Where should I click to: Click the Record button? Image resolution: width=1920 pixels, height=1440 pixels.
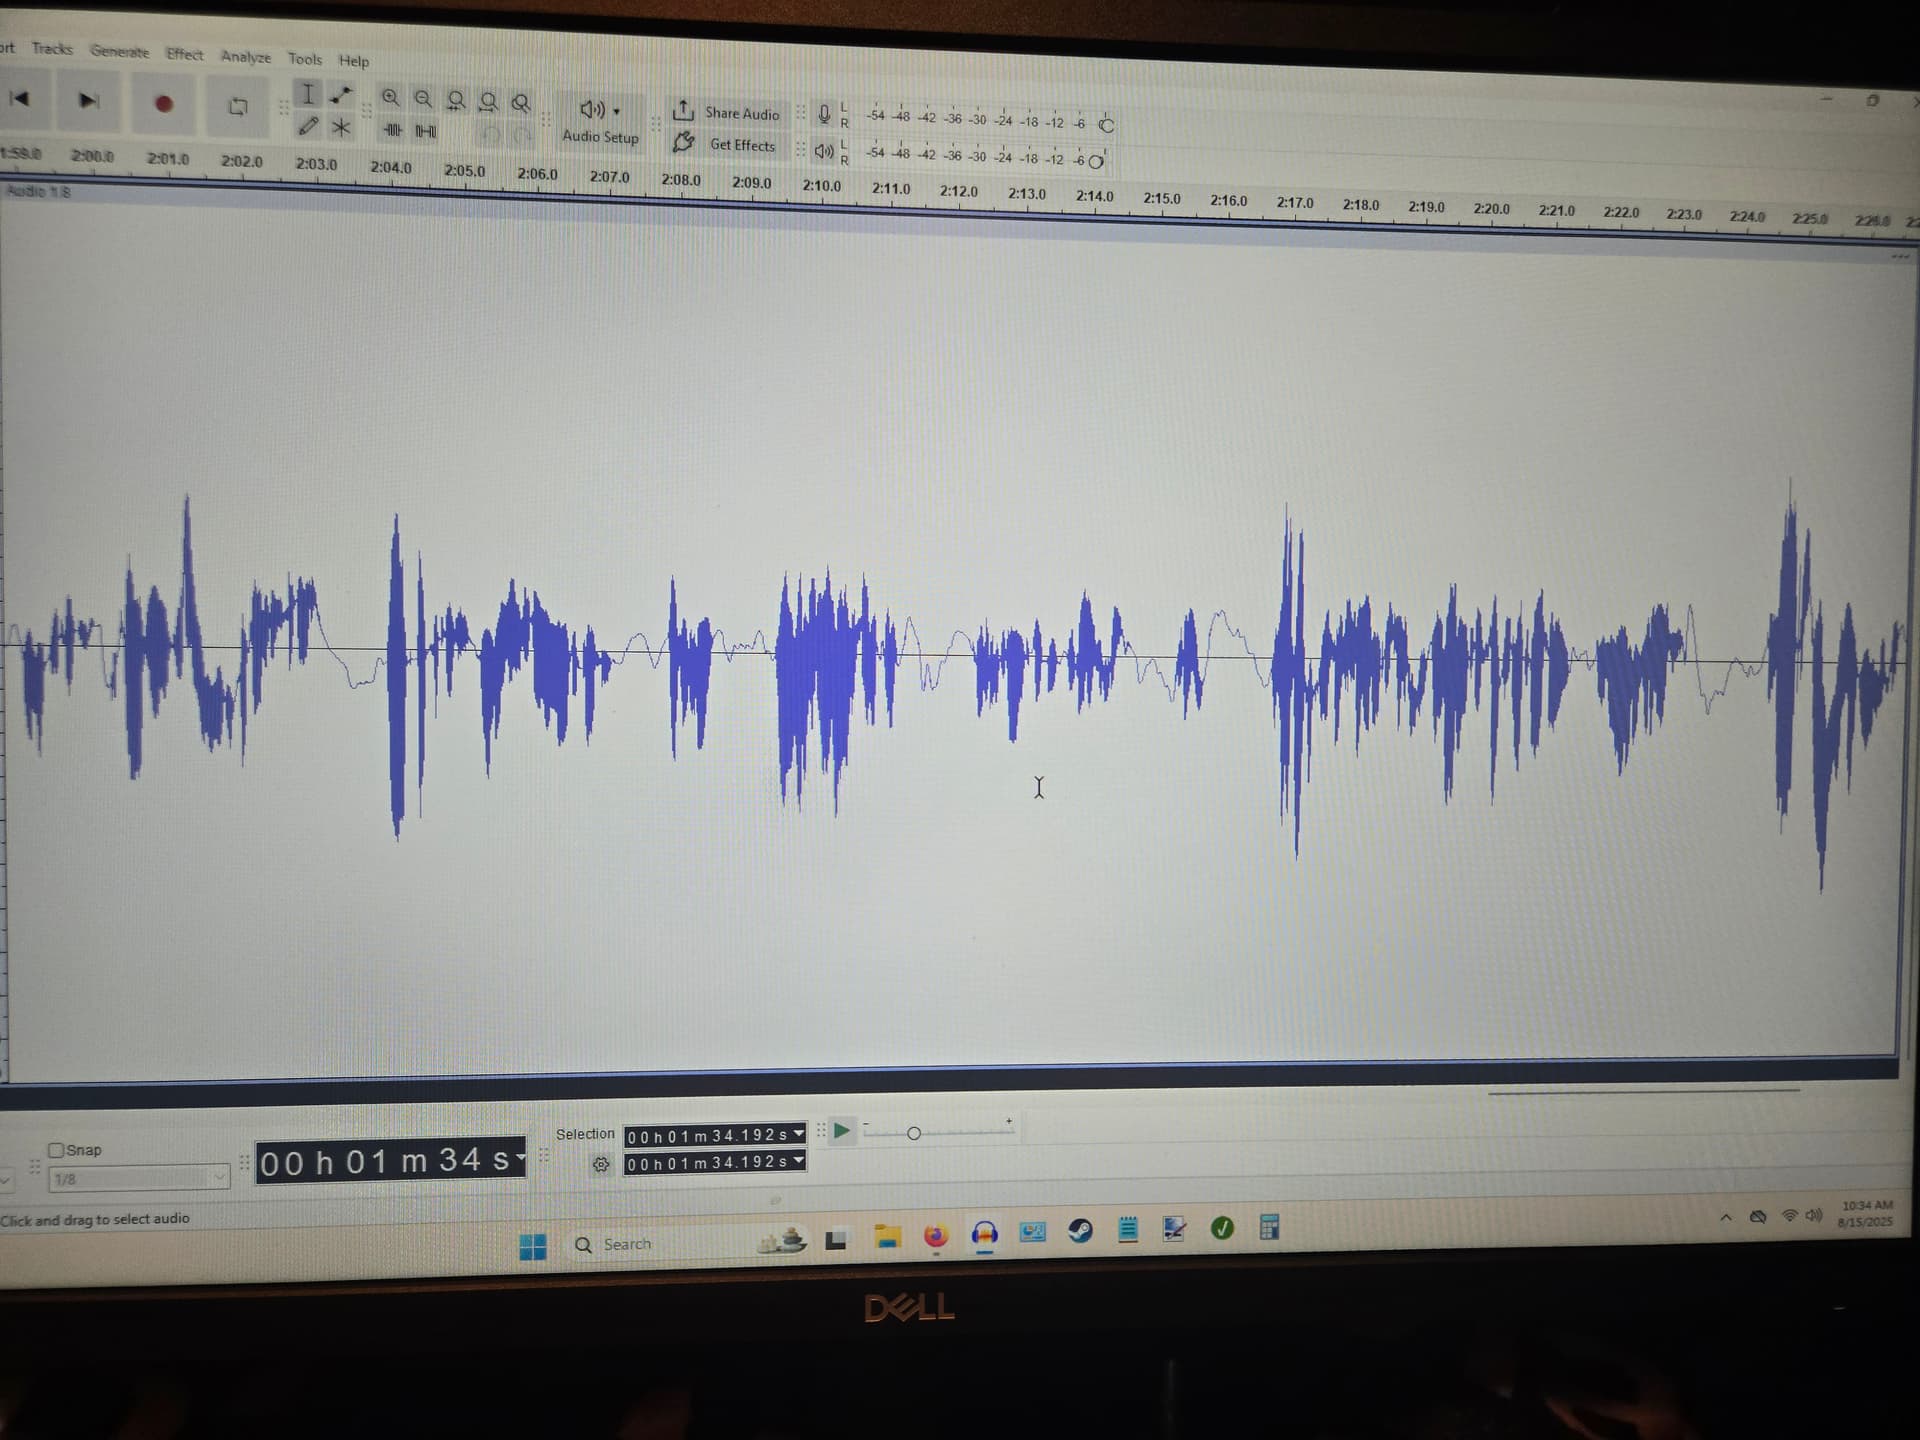164,103
